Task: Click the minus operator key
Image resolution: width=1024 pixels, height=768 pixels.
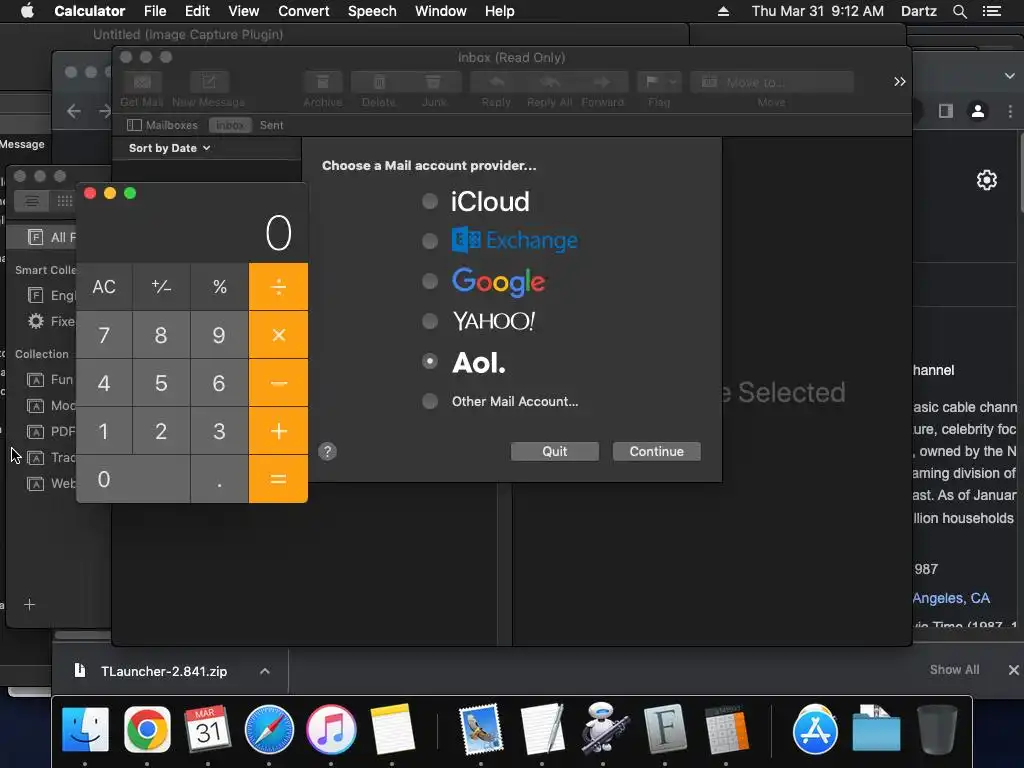Action: (278, 383)
